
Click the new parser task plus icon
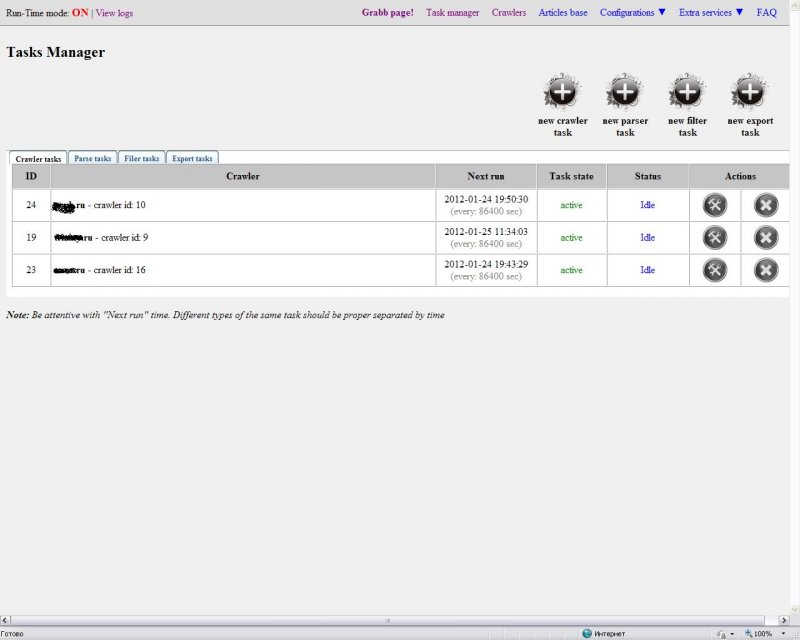(624, 92)
